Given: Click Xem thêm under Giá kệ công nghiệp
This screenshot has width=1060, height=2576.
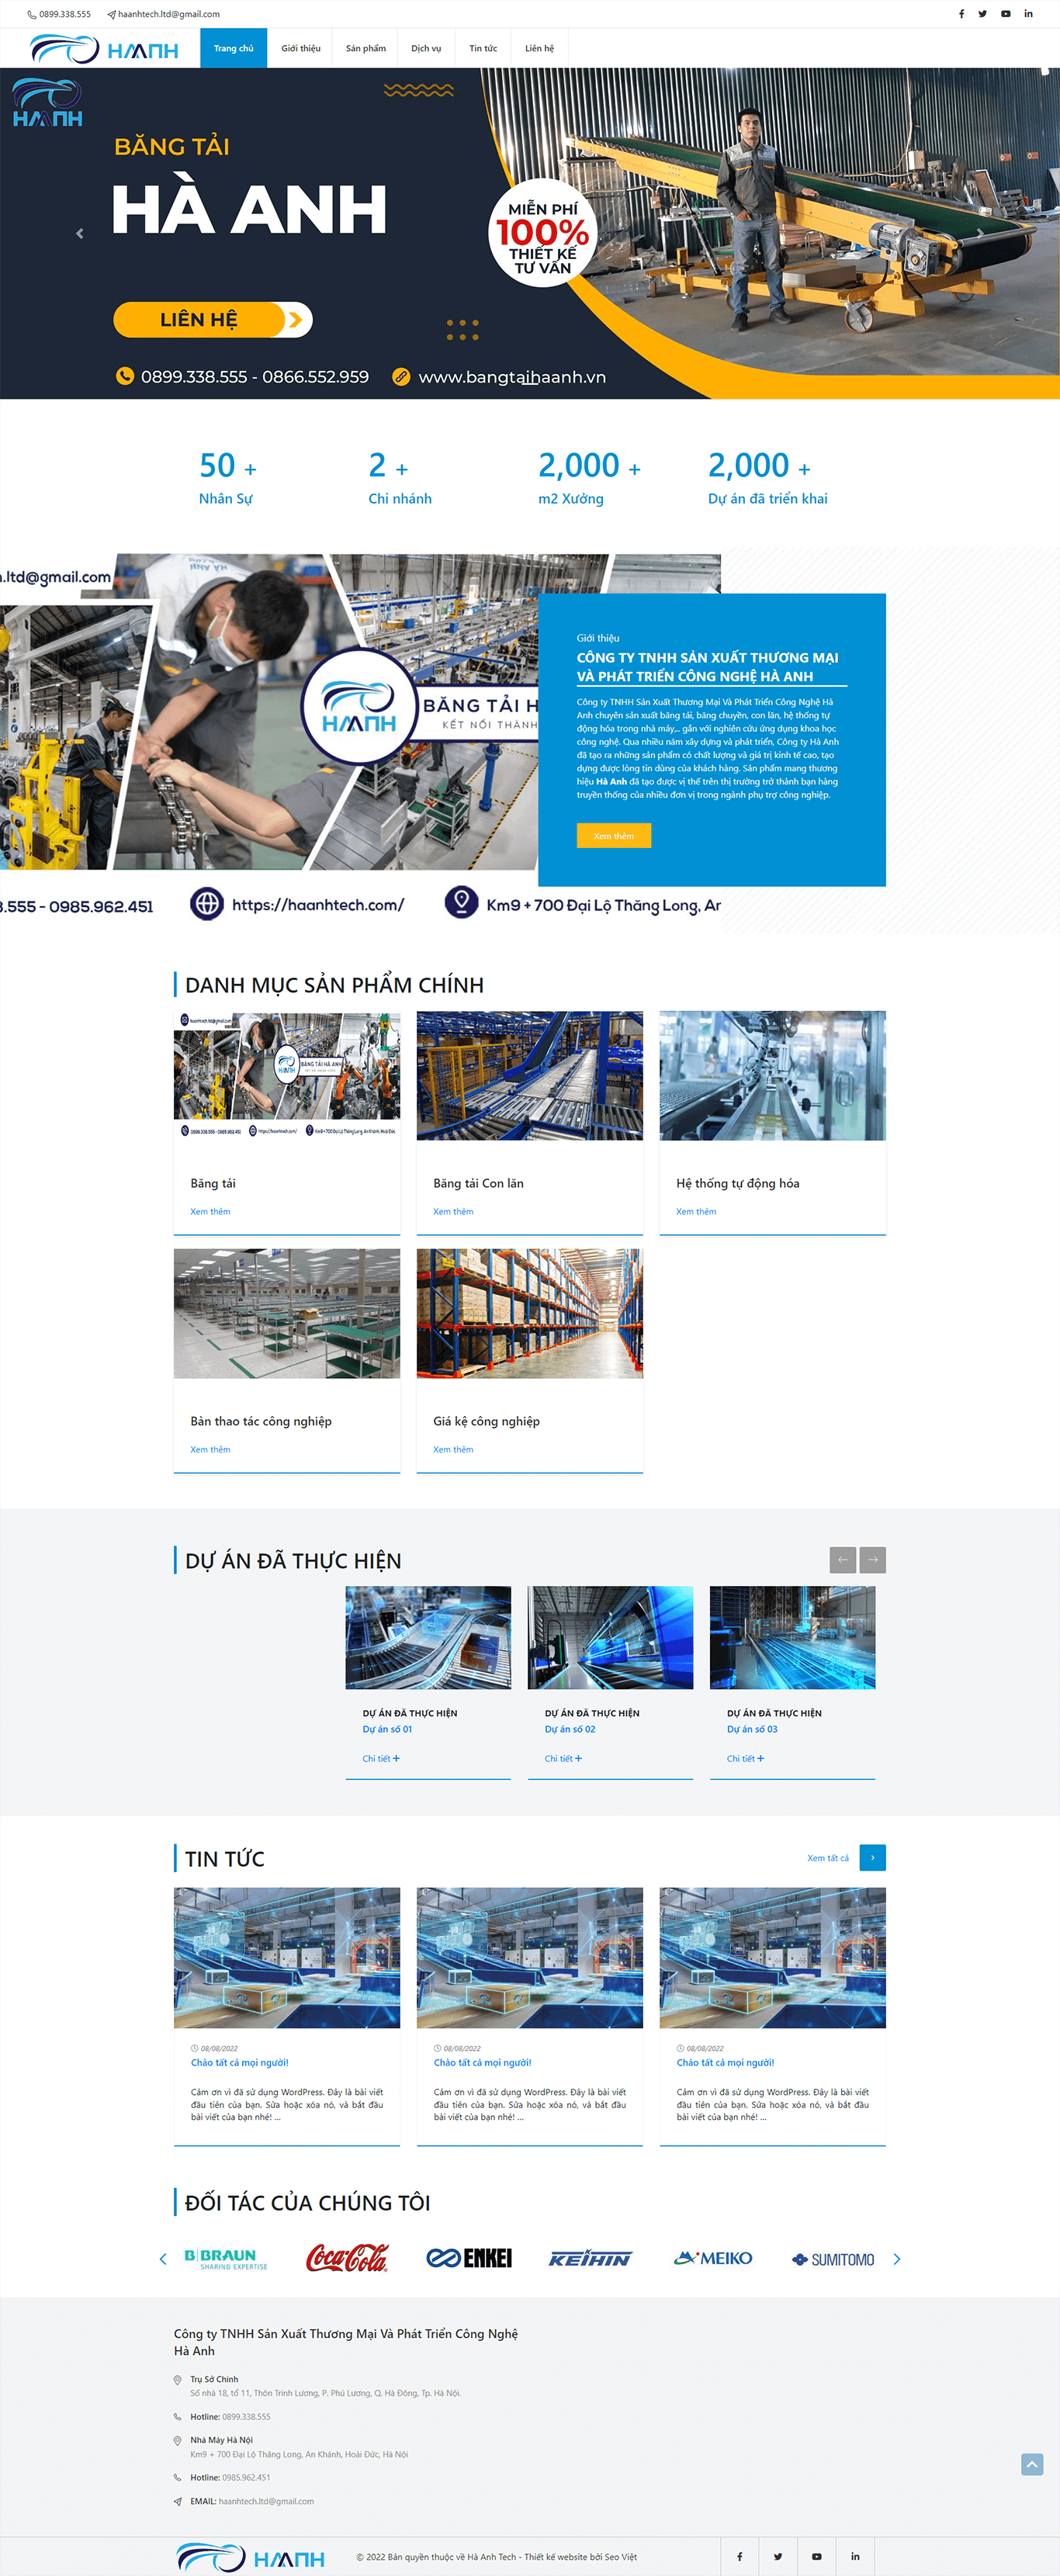Looking at the screenshot, I should click(453, 1449).
